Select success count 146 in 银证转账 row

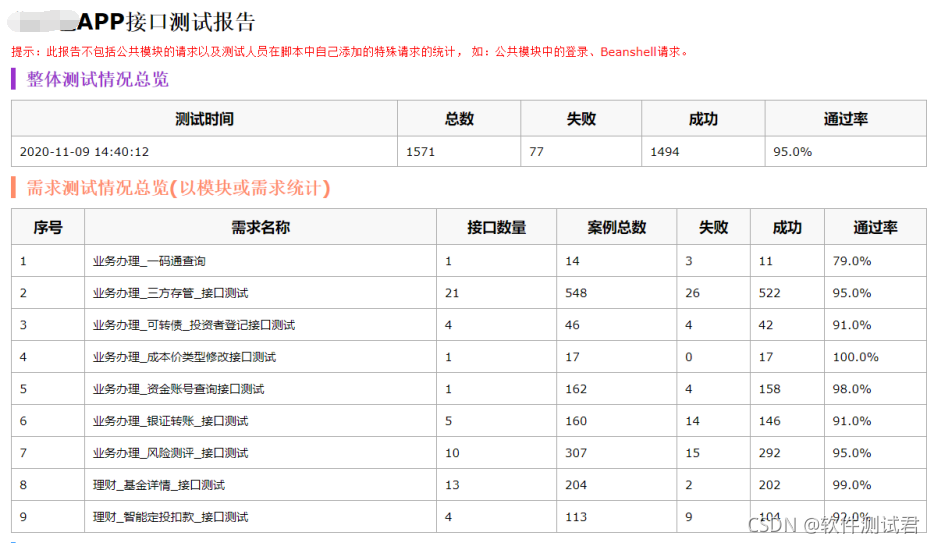(x=770, y=421)
